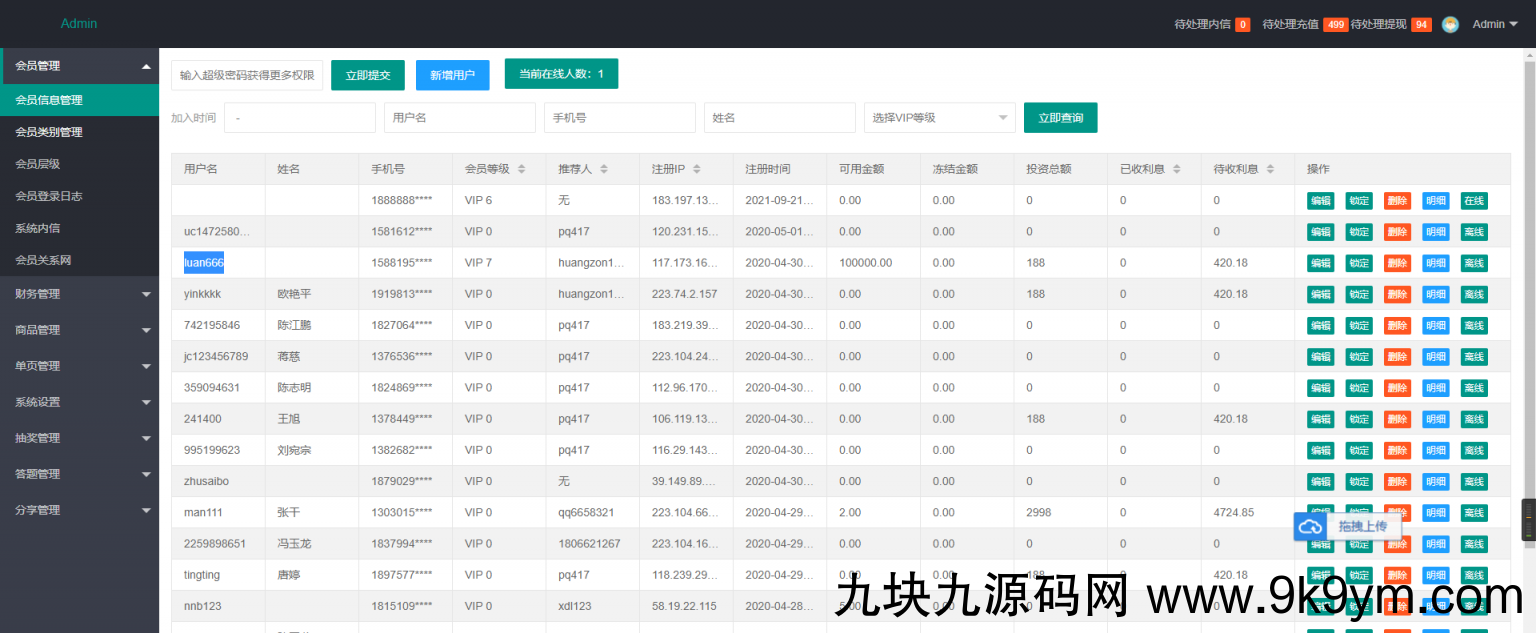Open the Admin account dropdown menu
1536x633 pixels.
[x=1495, y=24]
